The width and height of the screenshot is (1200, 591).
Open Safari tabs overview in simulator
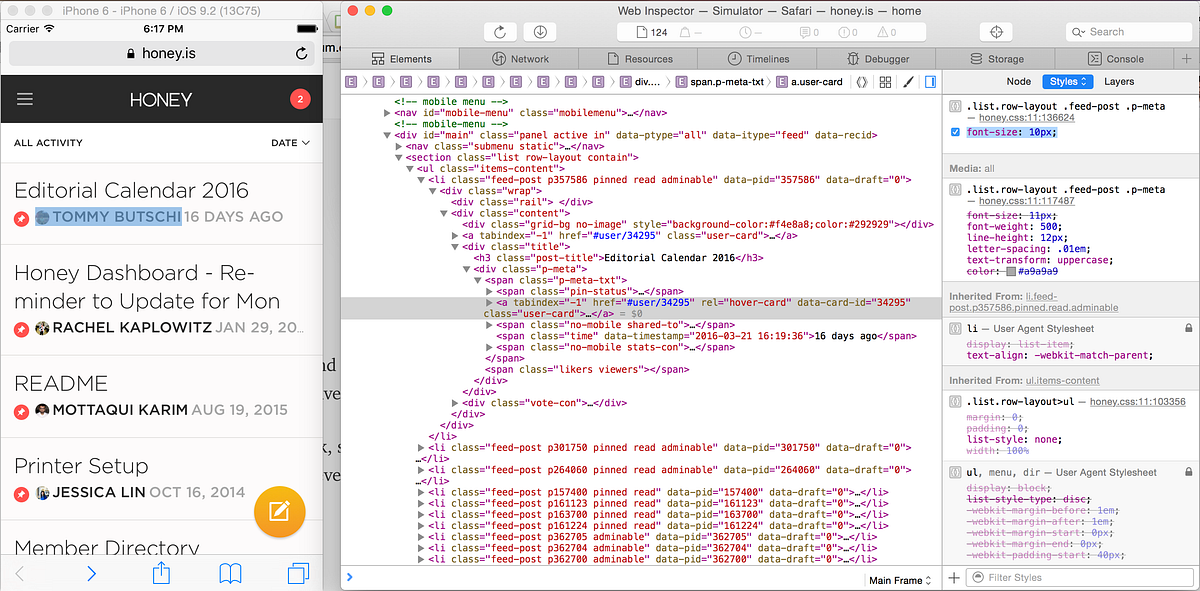(298, 573)
